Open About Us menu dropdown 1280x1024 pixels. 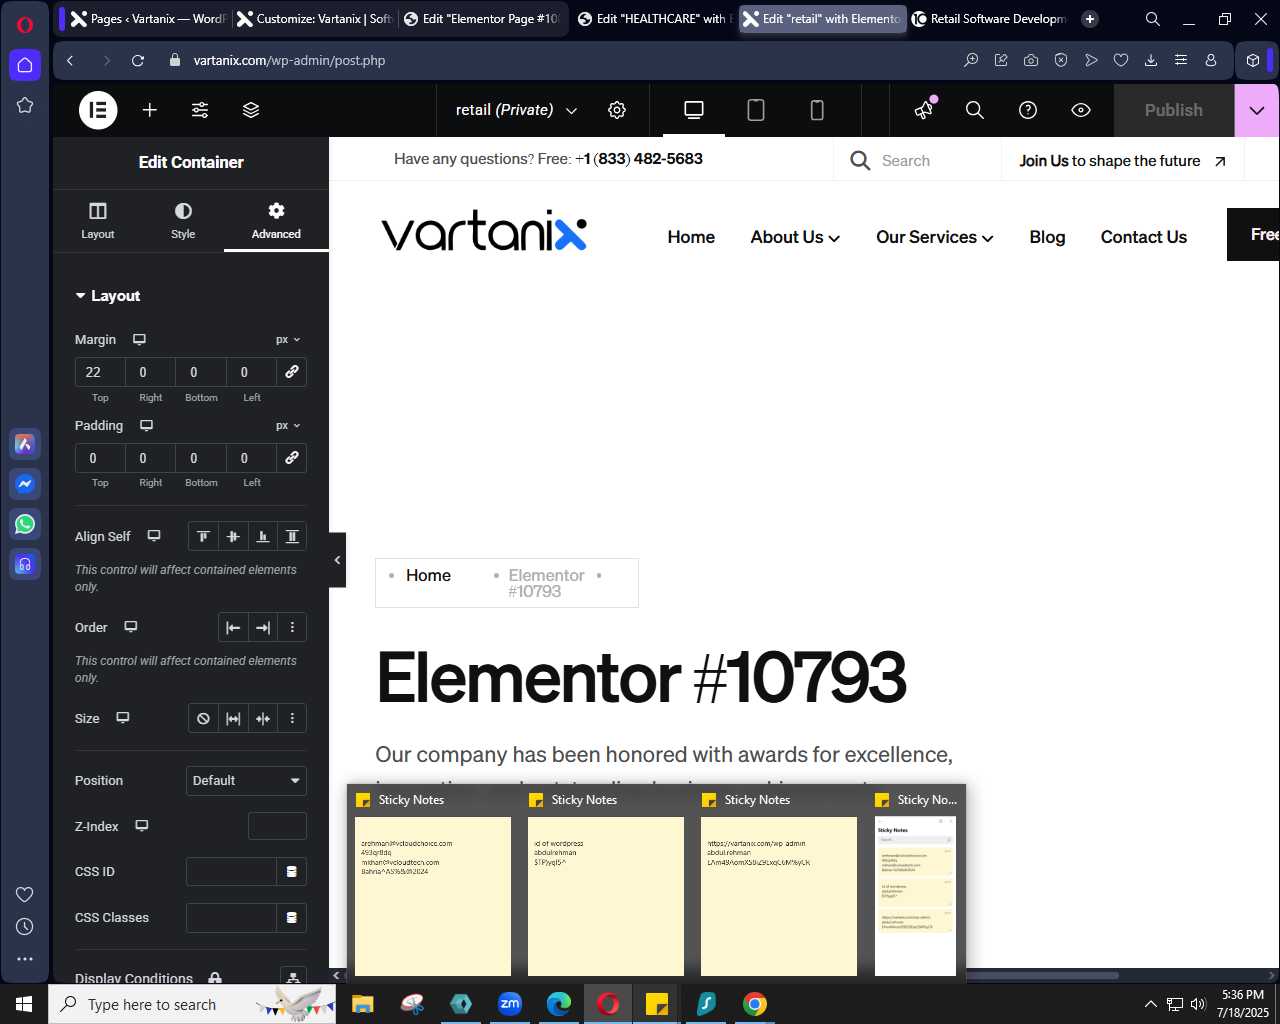795,237
